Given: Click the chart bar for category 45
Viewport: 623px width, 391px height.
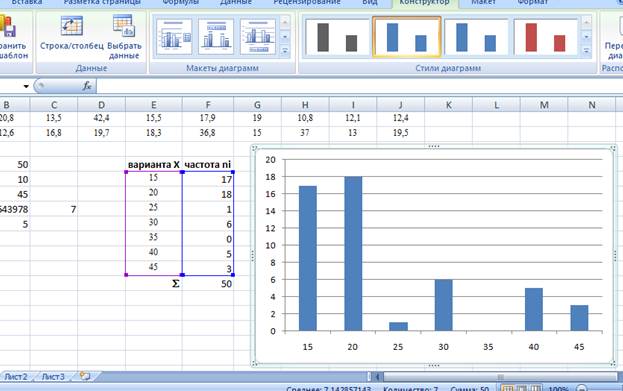Looking at the screenshot, I should click(579, 318).
